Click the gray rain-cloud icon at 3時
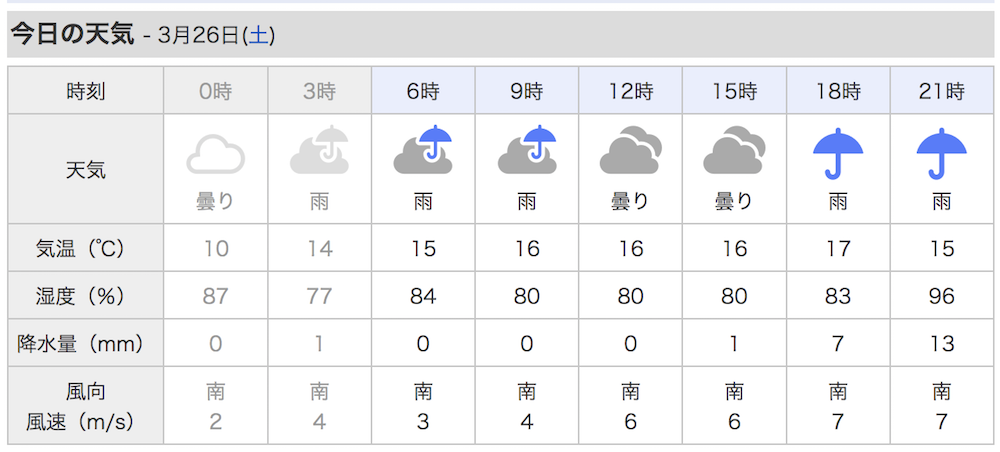1000x452 pixels. click(x=320, y=150)
